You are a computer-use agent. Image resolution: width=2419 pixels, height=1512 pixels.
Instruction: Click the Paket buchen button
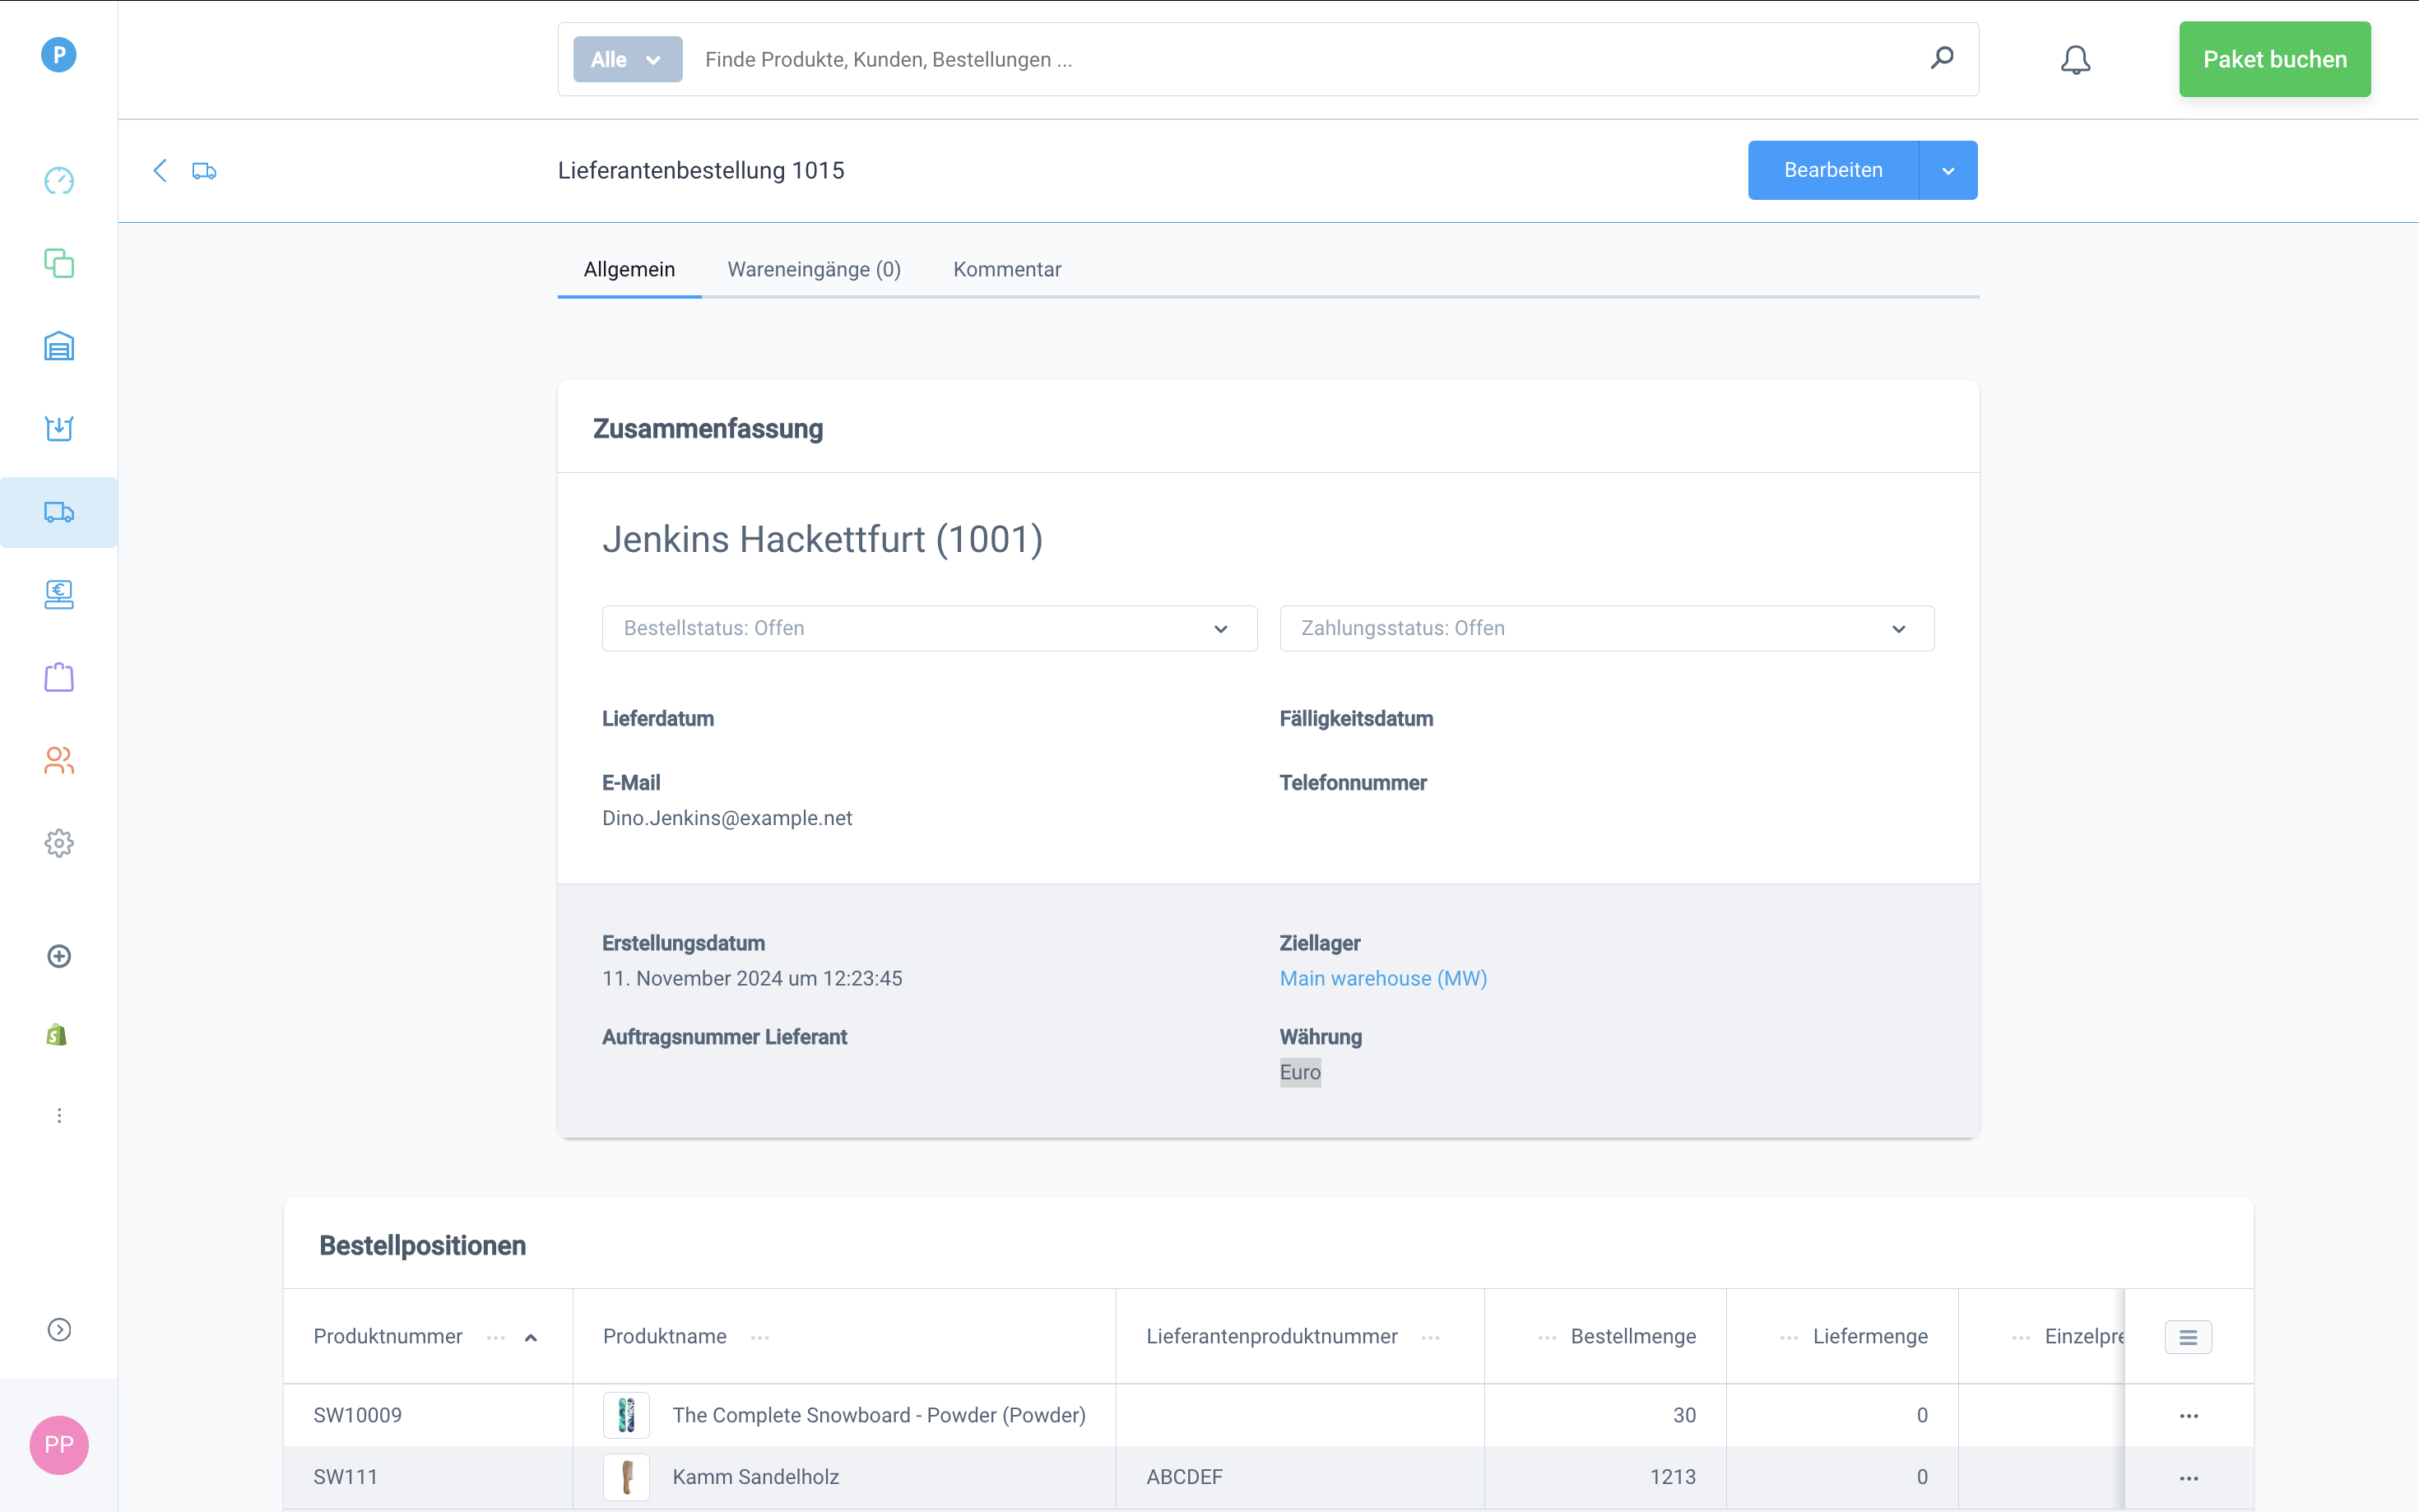pos(2273,60)
